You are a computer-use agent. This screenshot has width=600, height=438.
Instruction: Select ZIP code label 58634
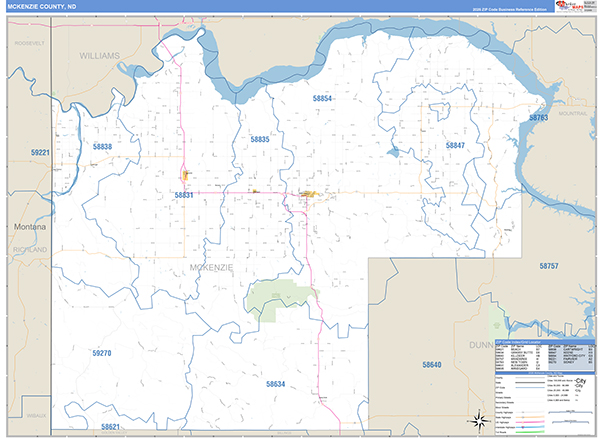(x=276, y=384)
